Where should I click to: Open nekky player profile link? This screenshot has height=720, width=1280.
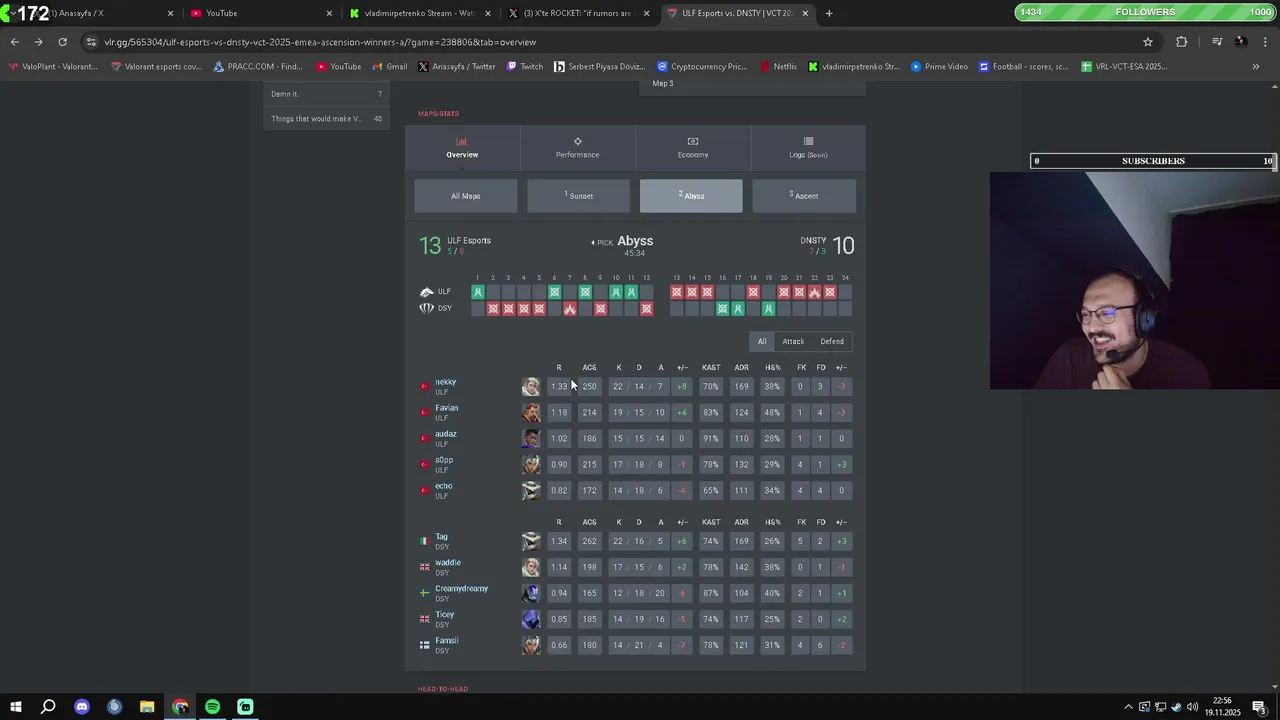[445, 382]
